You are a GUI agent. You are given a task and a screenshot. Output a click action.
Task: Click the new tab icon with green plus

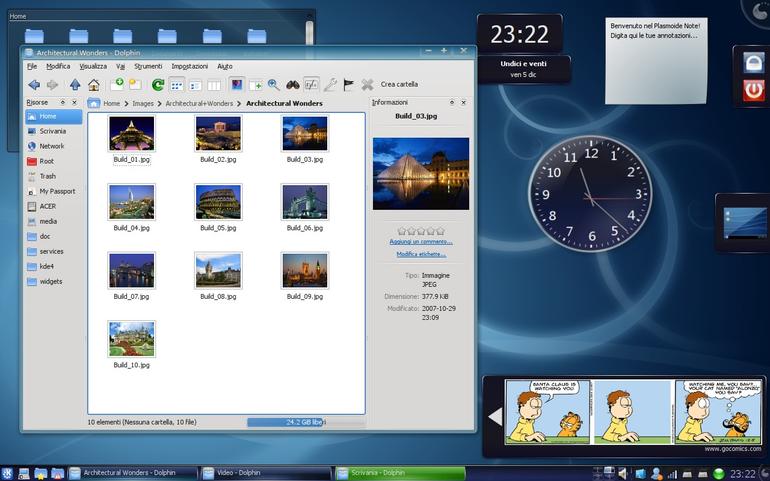pyautogui.click(x=117, y=84)
